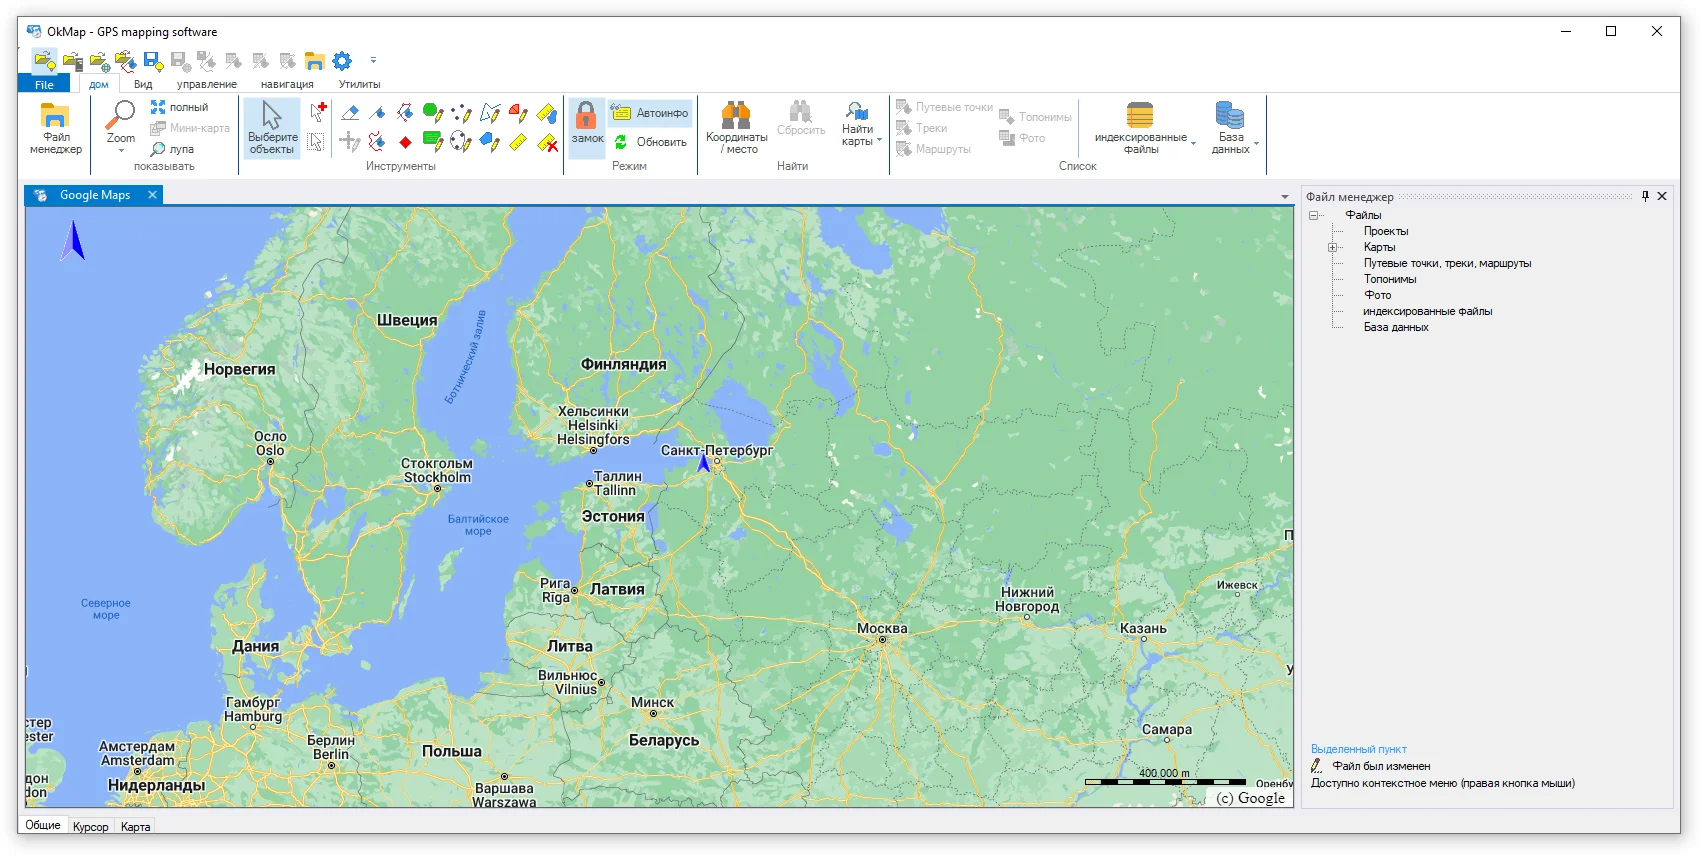
Task: Click the blue gear icon in quick toolbar
Action: click(x=342, y=61)
